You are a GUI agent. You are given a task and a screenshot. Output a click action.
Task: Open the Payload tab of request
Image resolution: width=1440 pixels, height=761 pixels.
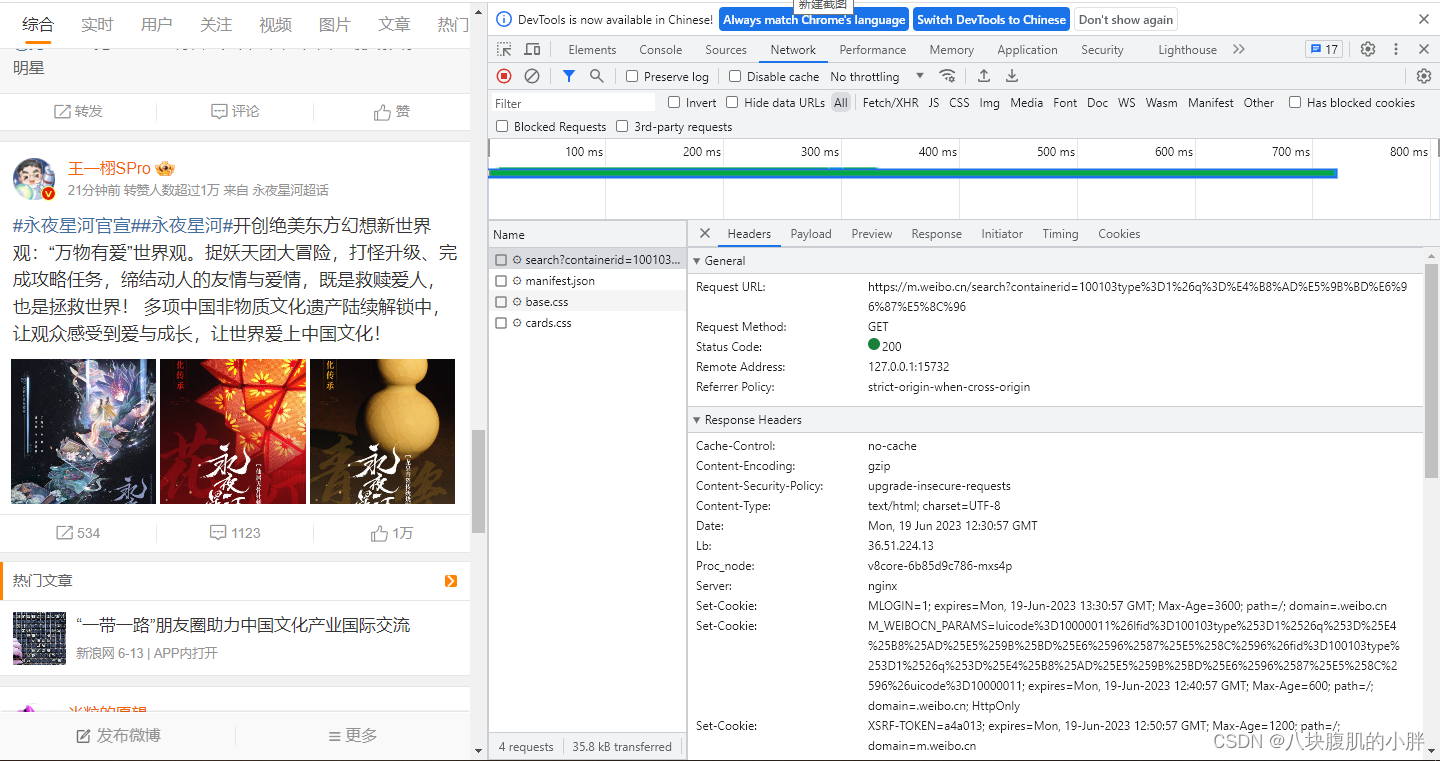[811, 233]
